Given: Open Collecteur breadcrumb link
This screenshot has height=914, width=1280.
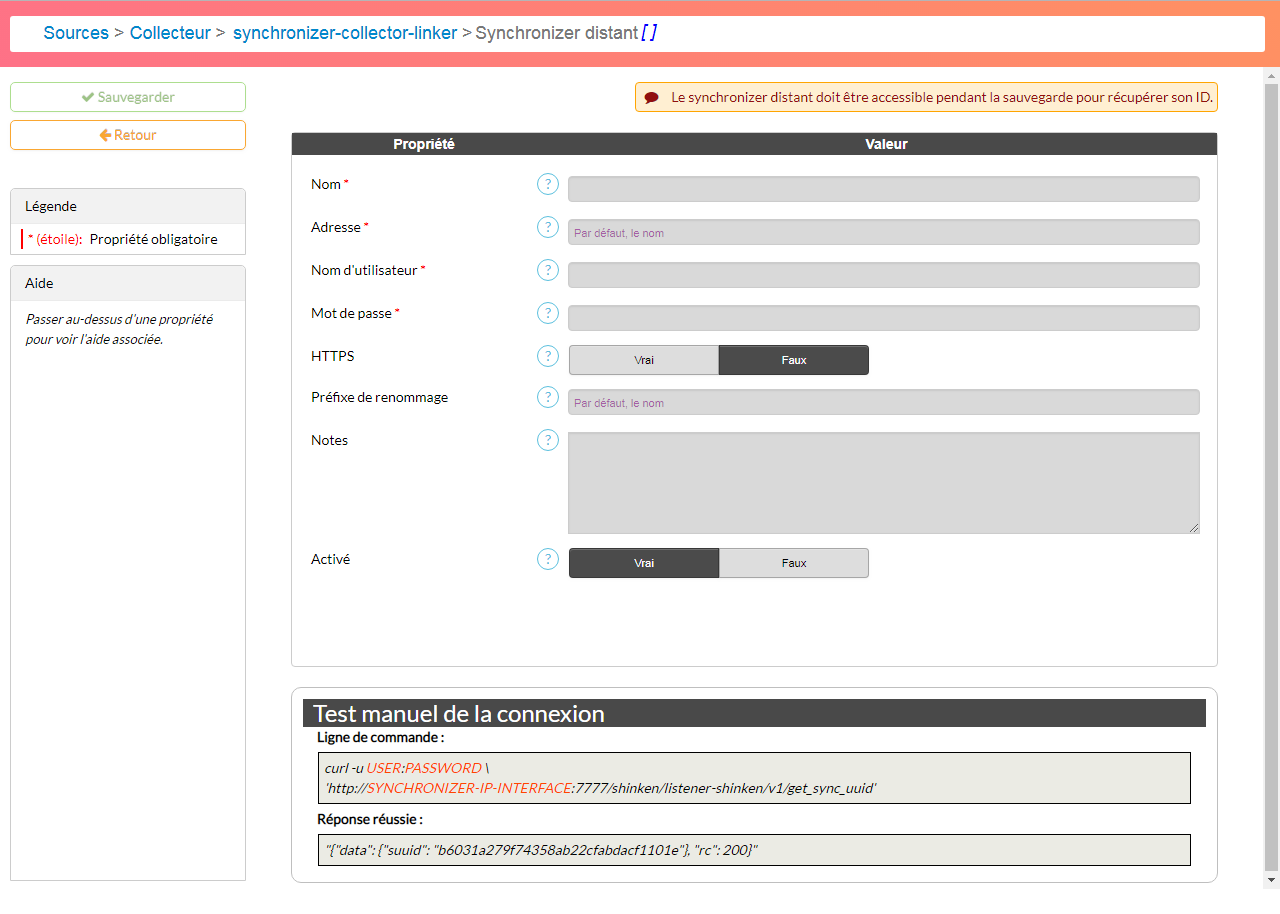Looking at the screenshot, I should 170,33.
